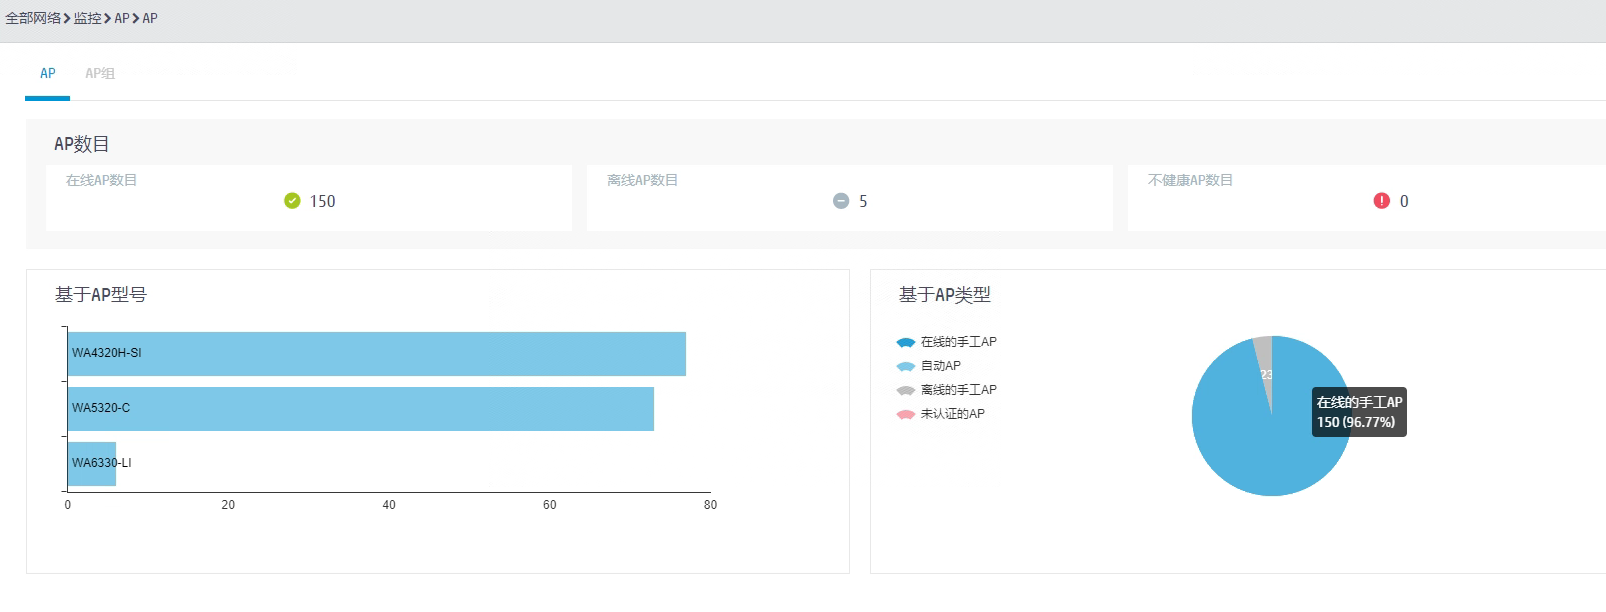Click the 离线的手工AP legend text
Screen dimensions: 1606x612
pos(958,390)
